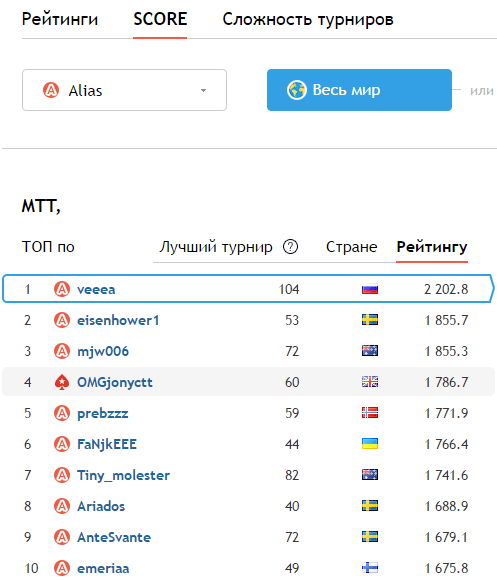Open Tiny_molester player link

(123, 475)
